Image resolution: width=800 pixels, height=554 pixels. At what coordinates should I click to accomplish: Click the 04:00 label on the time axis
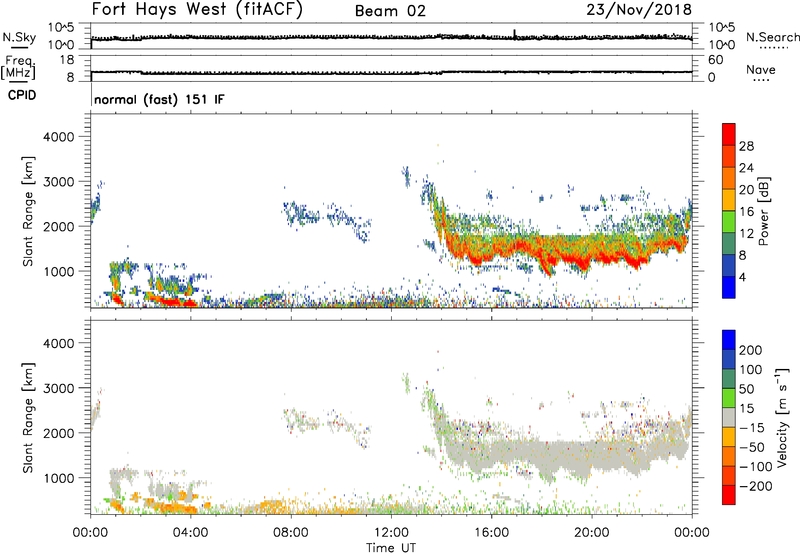(x=191, y=533)
